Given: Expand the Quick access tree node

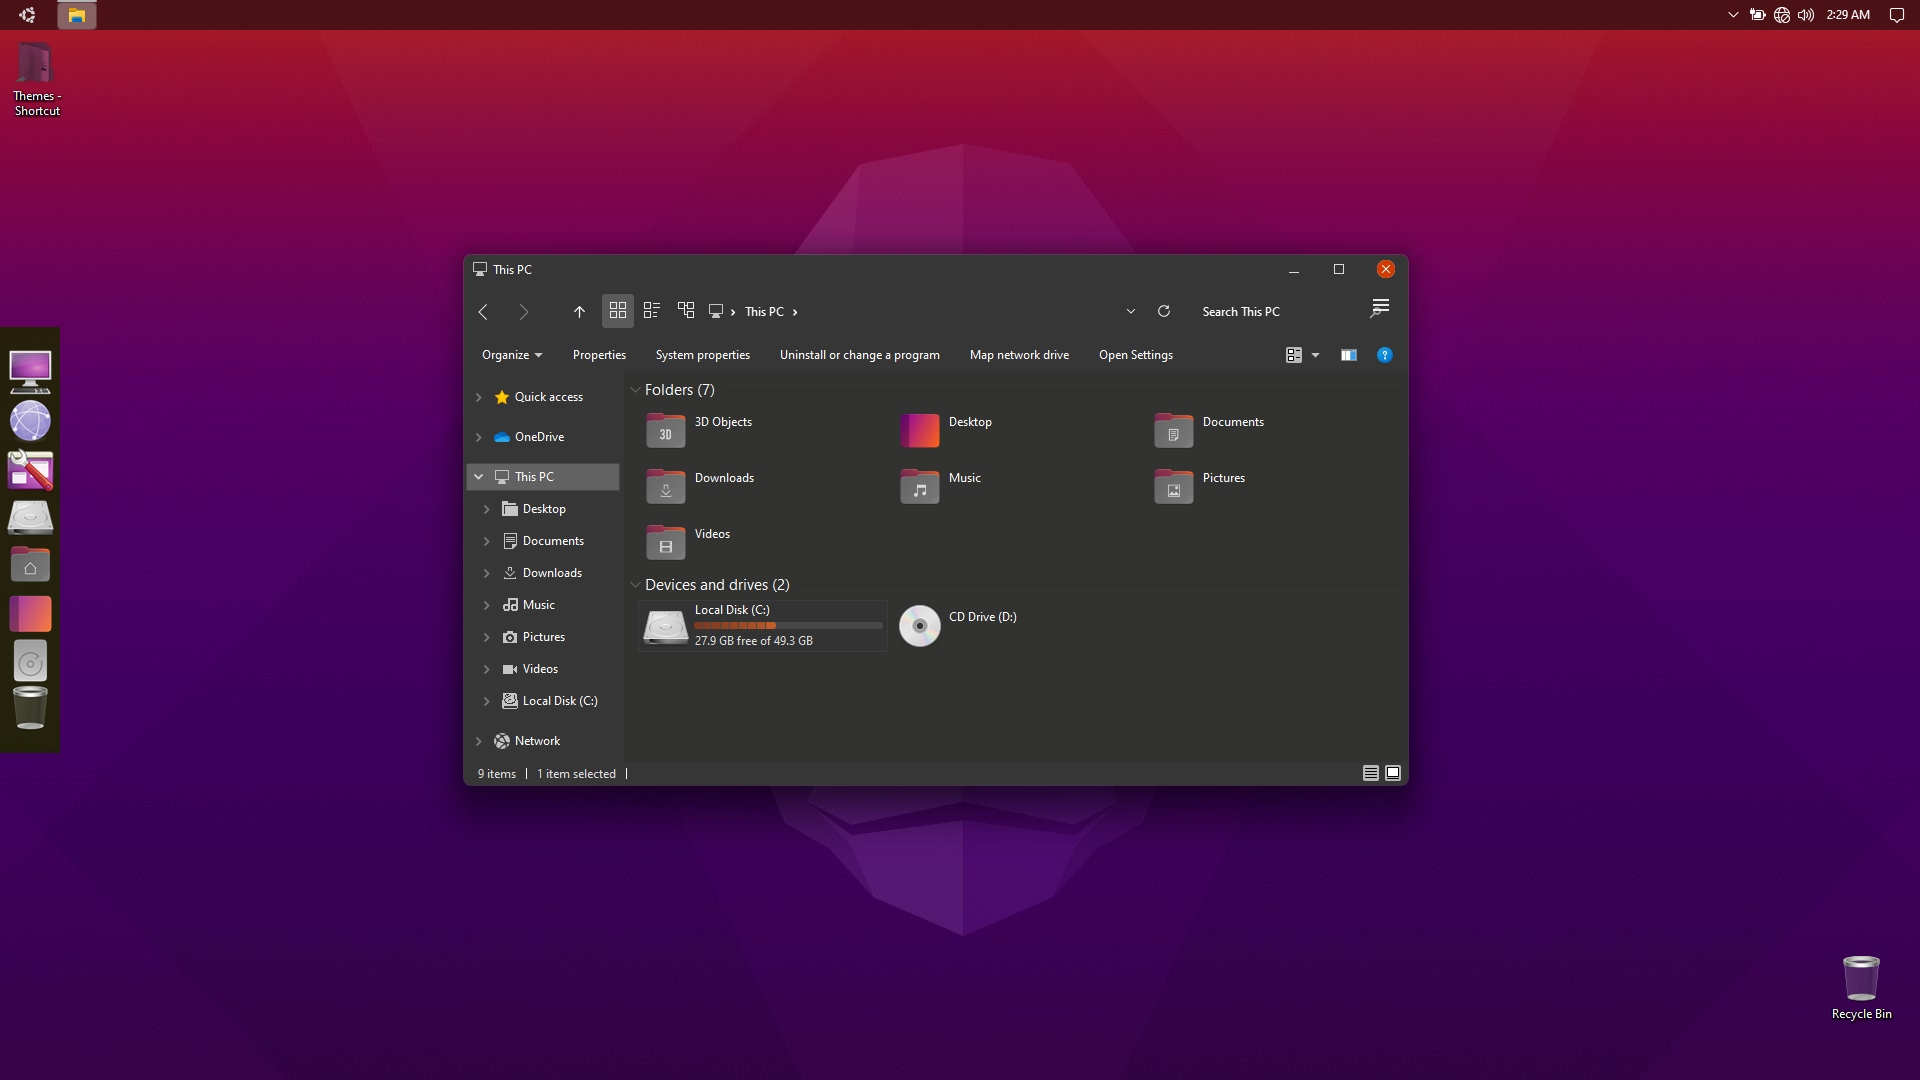Looking at the screenshot, I should [x=479, y=397].
